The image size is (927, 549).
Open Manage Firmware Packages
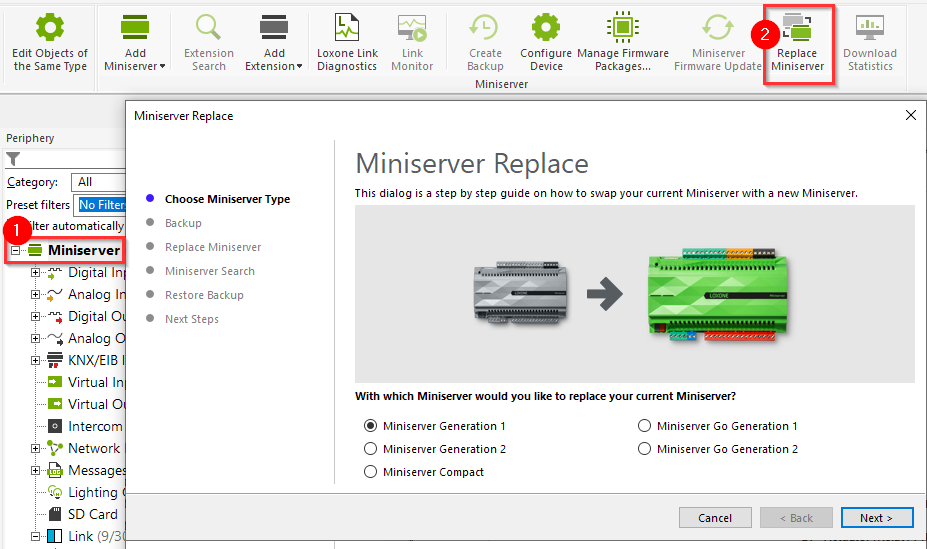click(623, 43)
